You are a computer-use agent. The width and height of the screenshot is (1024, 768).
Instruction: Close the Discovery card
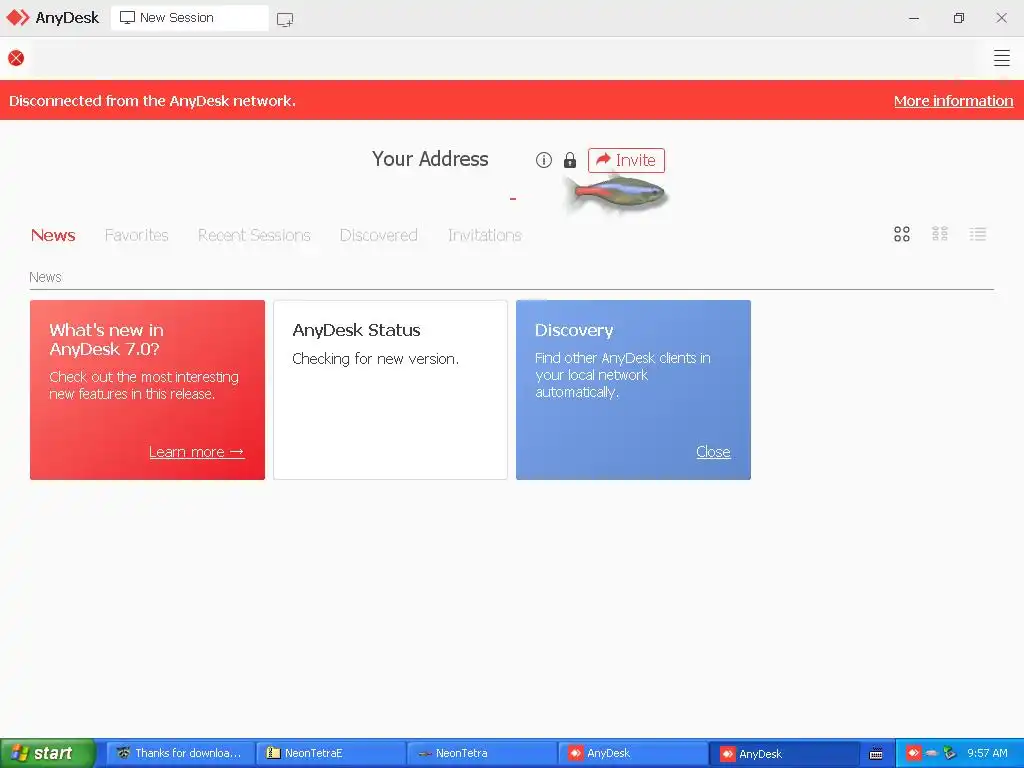click(713, 452)
